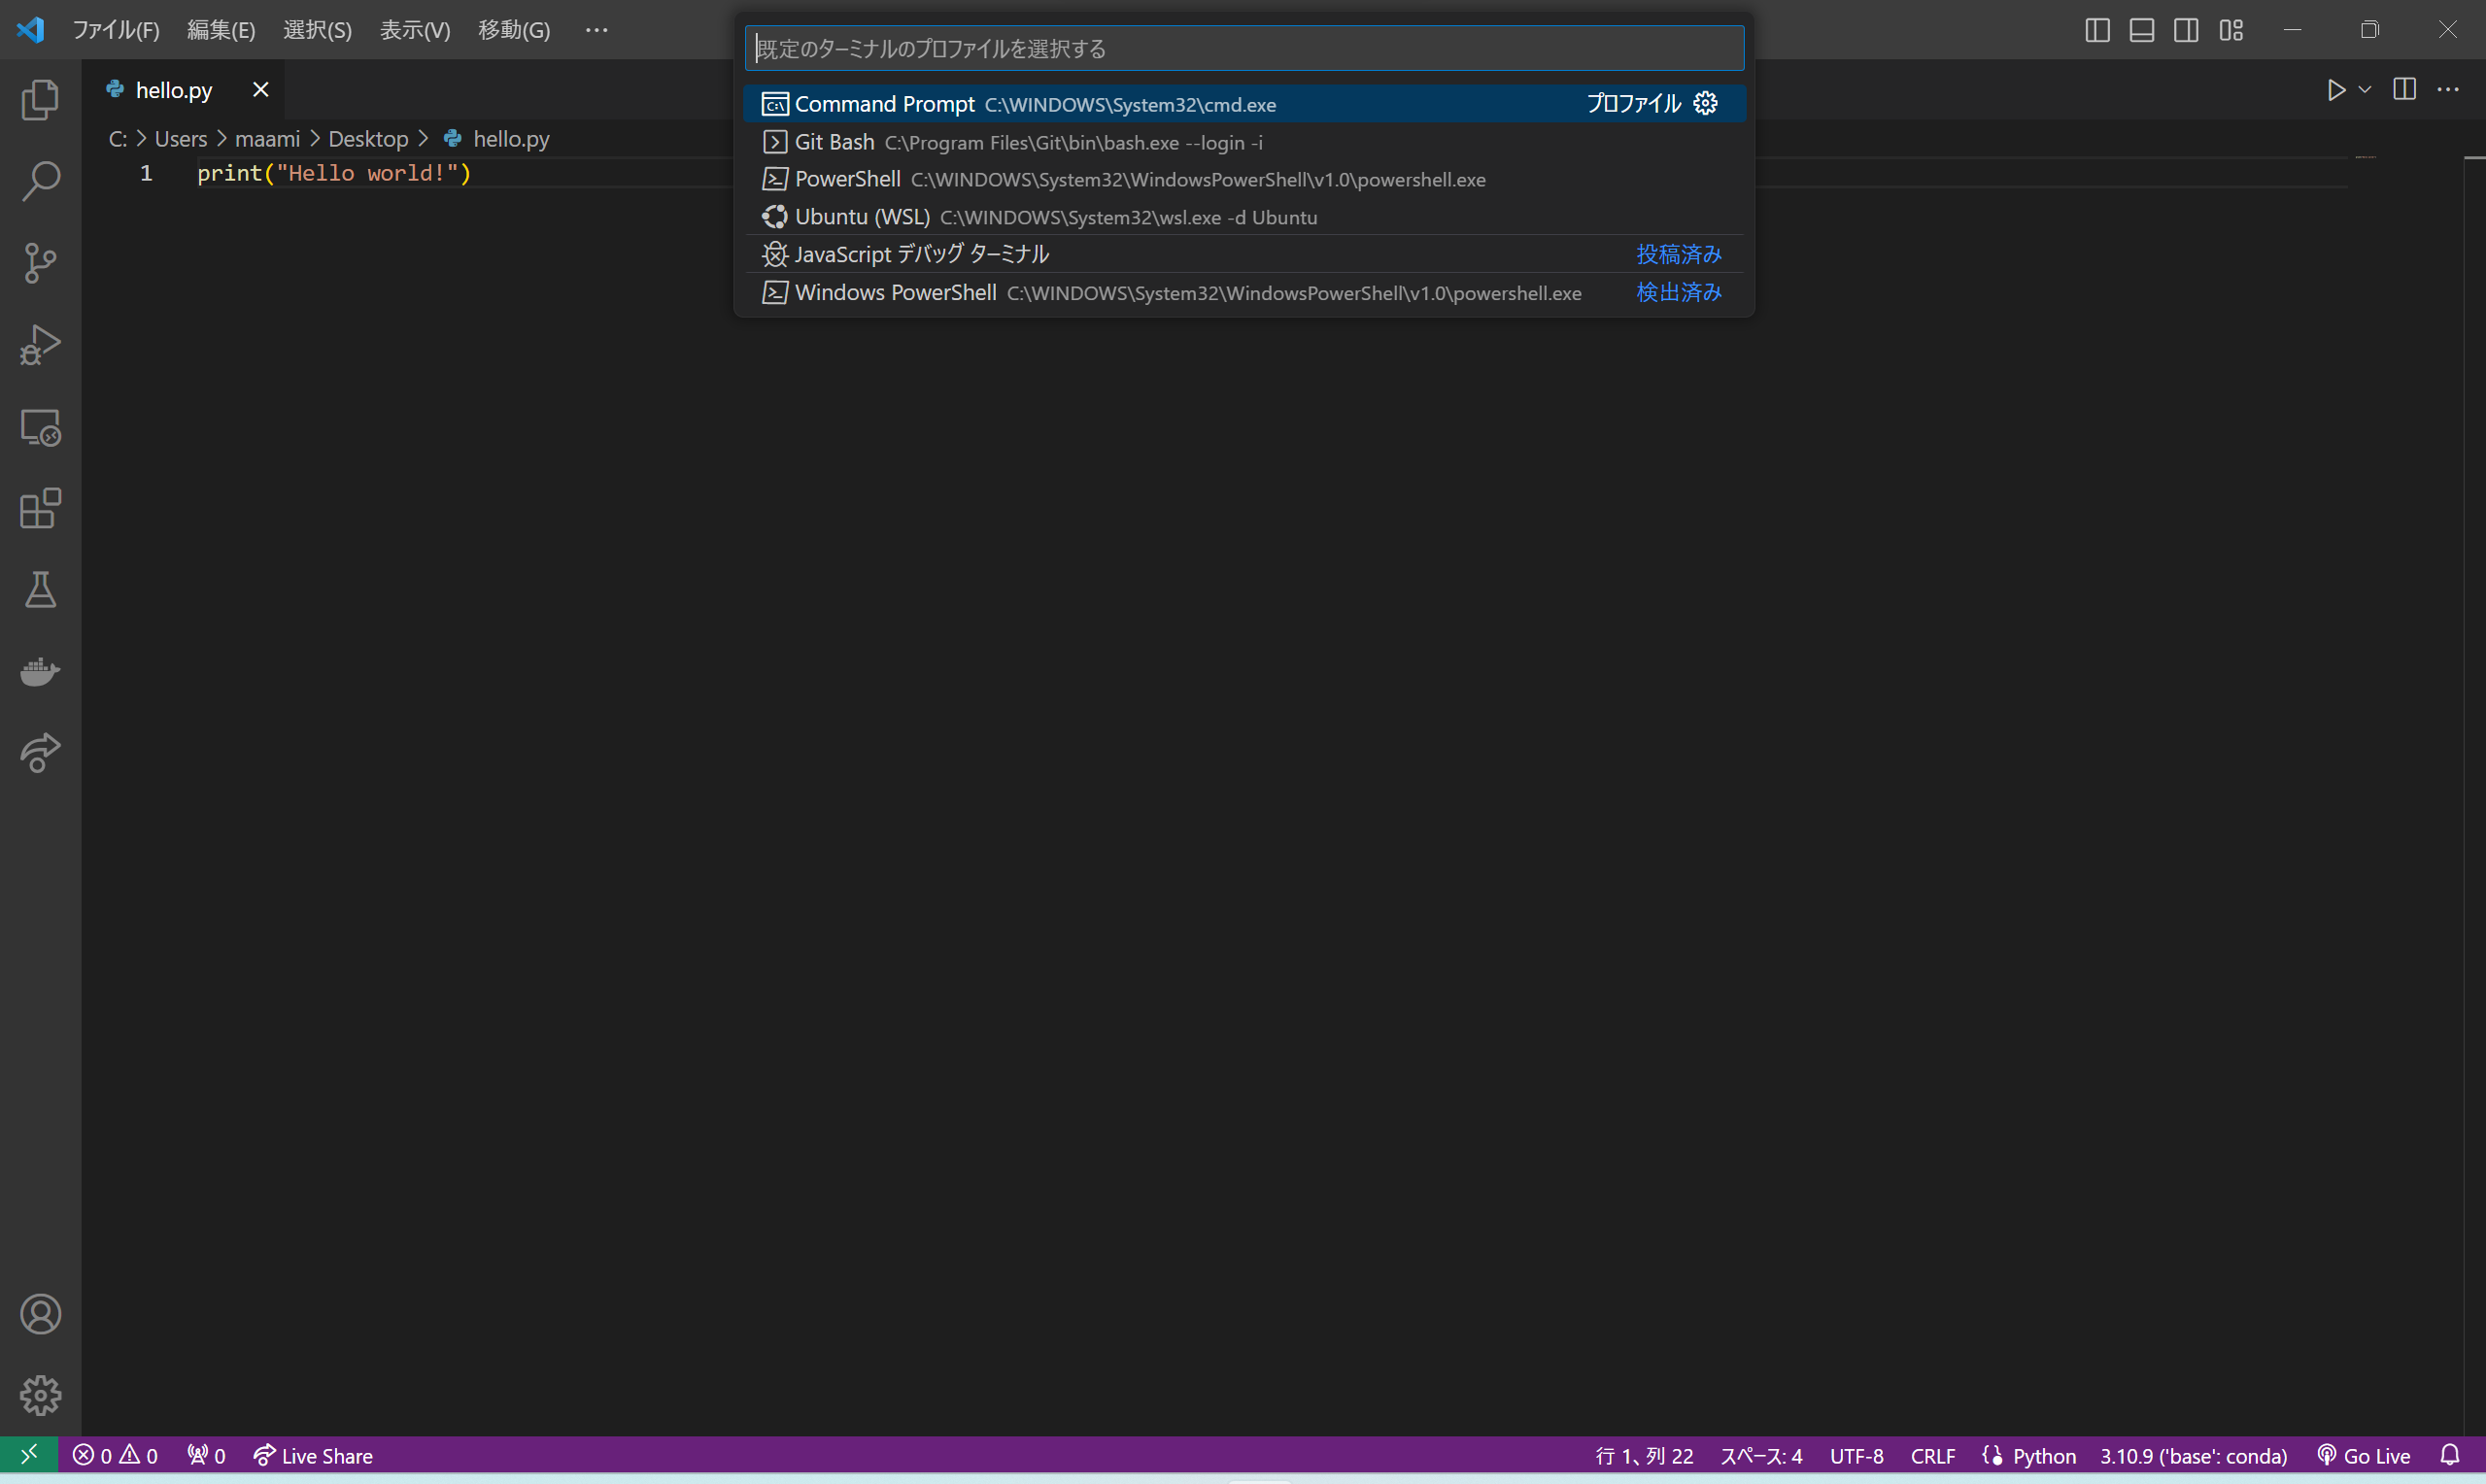The height and width of the screenshot is (1484, 2486).
Task: Open the Live Share sidebar view
Action: tap(40, 753)
